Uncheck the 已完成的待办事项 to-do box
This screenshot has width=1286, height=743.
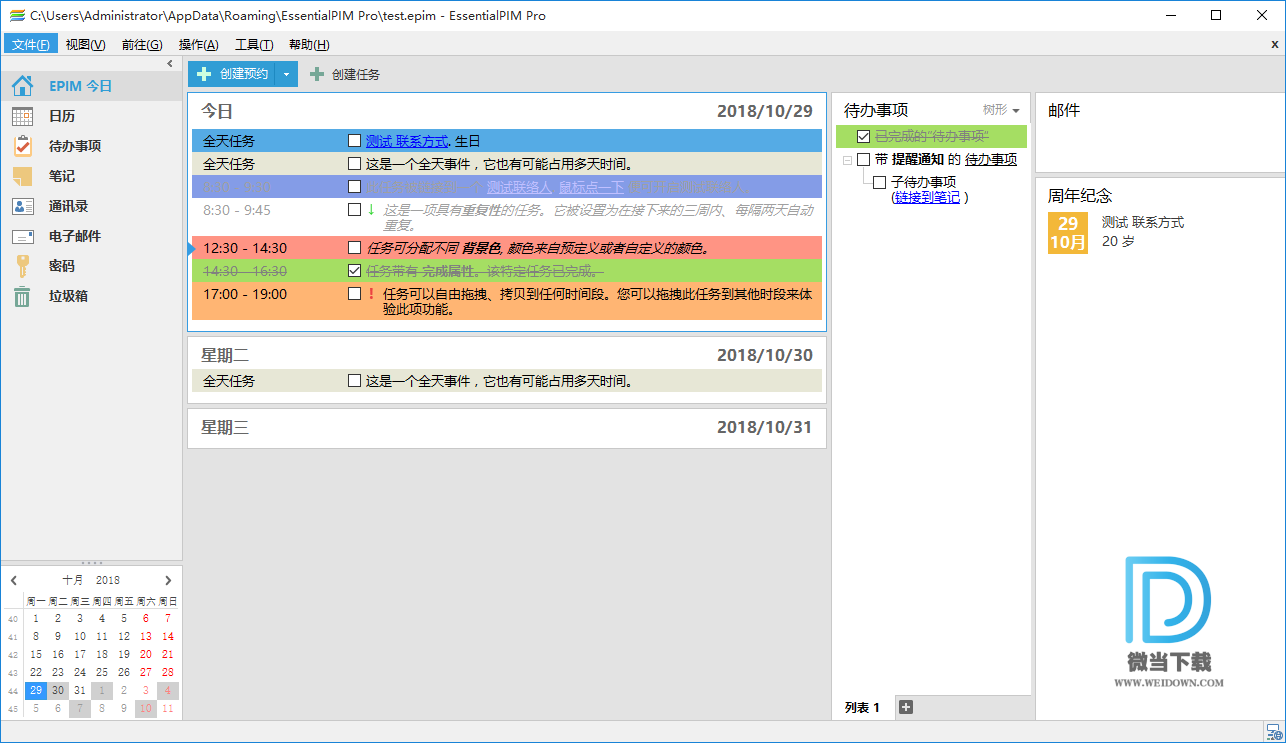coord(864,136)
